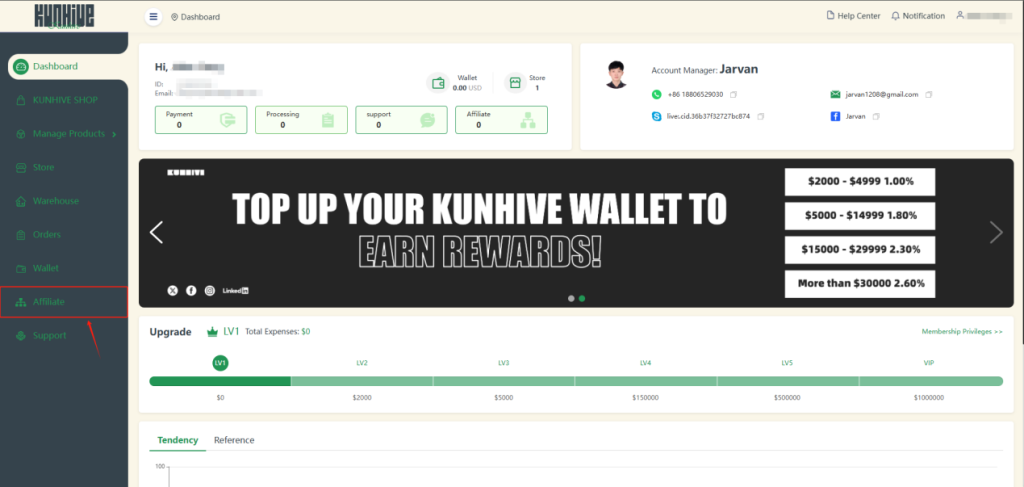This screenshot has width=1024, height=487.
Task: Open the Instagram icon on banner
Action: tap(210, 291)
